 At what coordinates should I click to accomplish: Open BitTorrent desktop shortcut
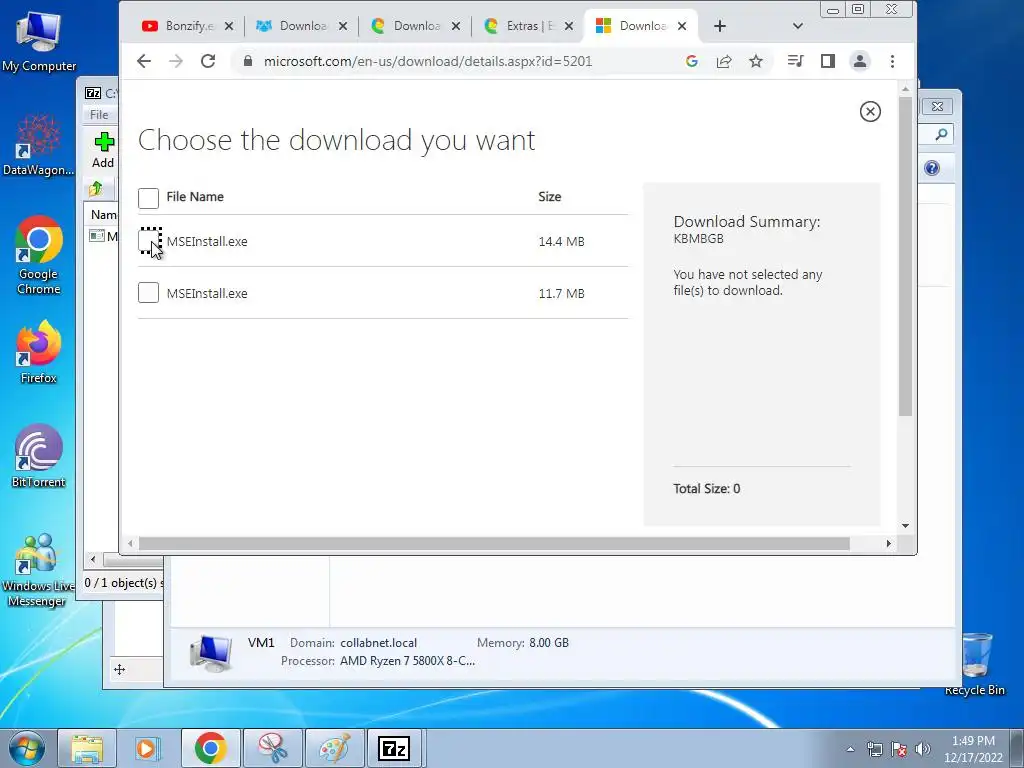[x=39, y=456]
